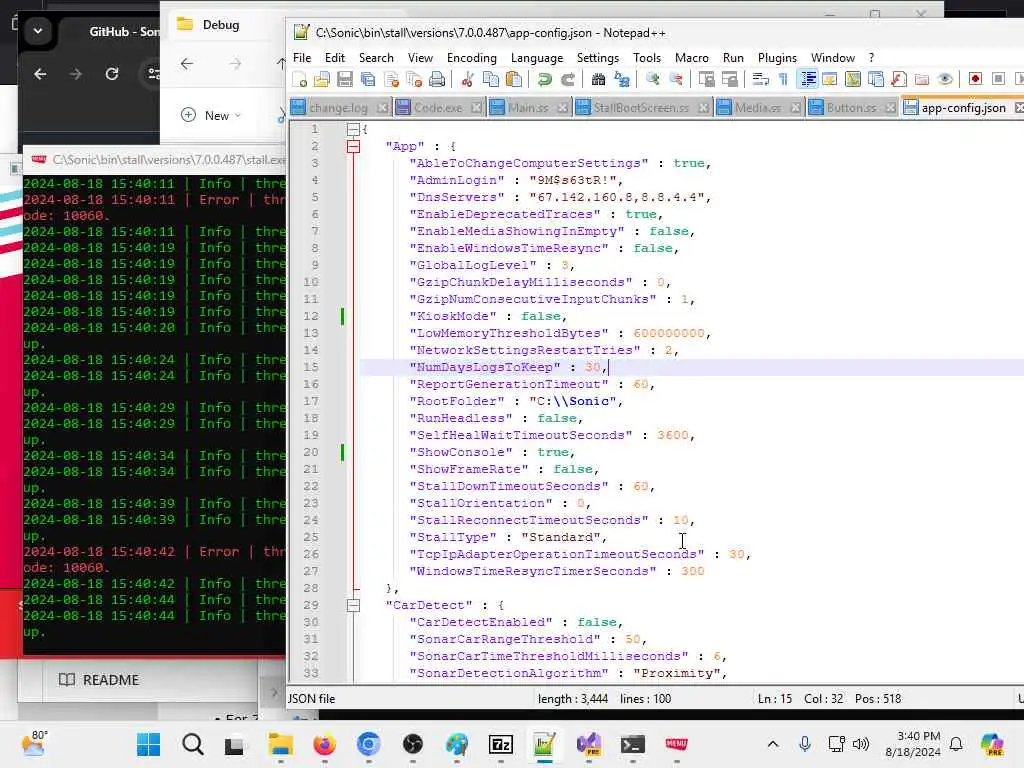Switch to change.log tab
The width and height of the screenshot is (1024, 768).
pos(338,108)
